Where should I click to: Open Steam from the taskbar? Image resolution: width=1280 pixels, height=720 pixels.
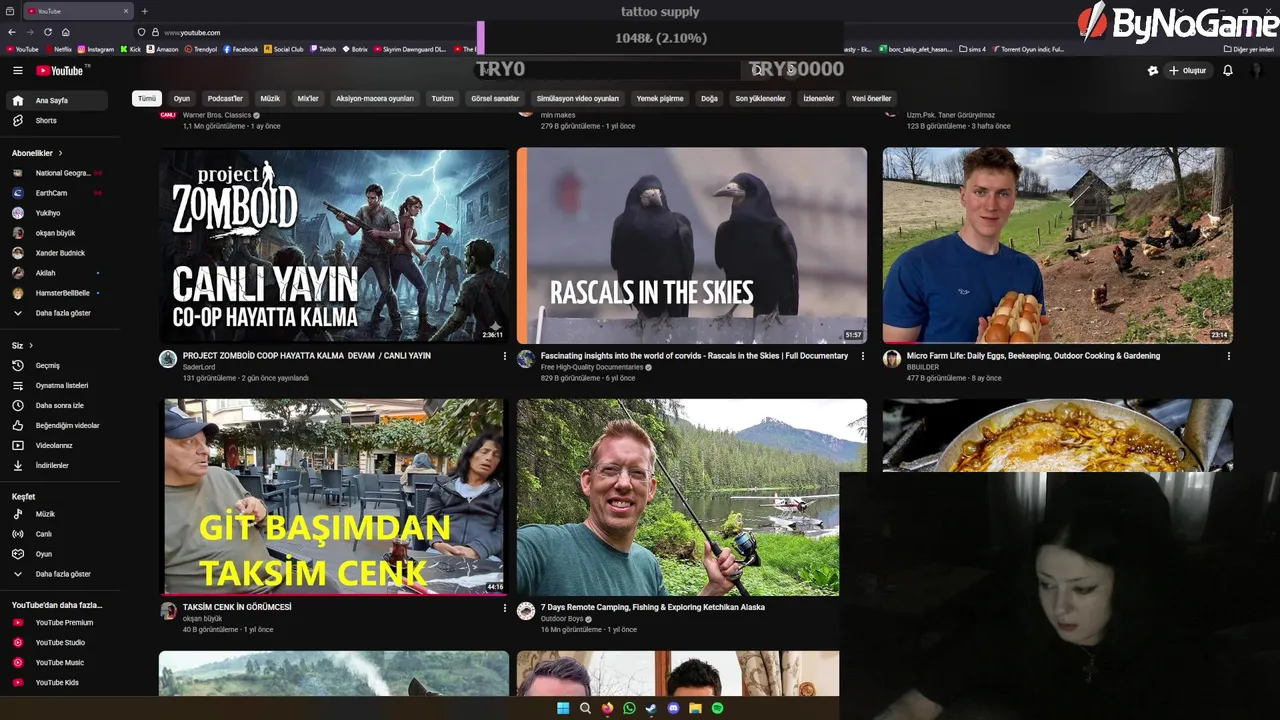tap(651, 708)
